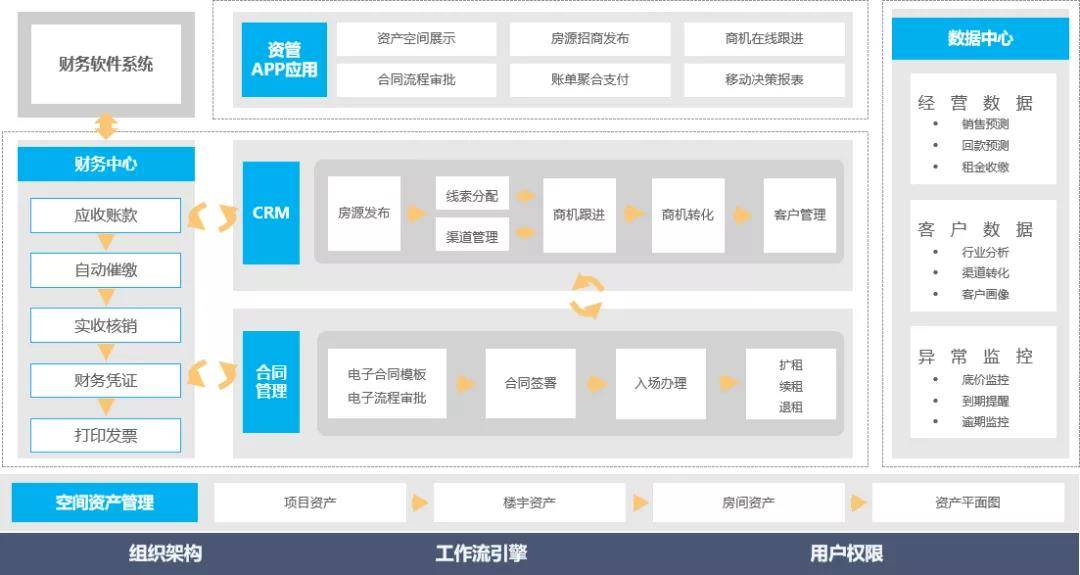Viewport: 1080px width, 575px height.
Task: Click down arrow between 应收账款 and 自动催缴
Action: (106, 242)
